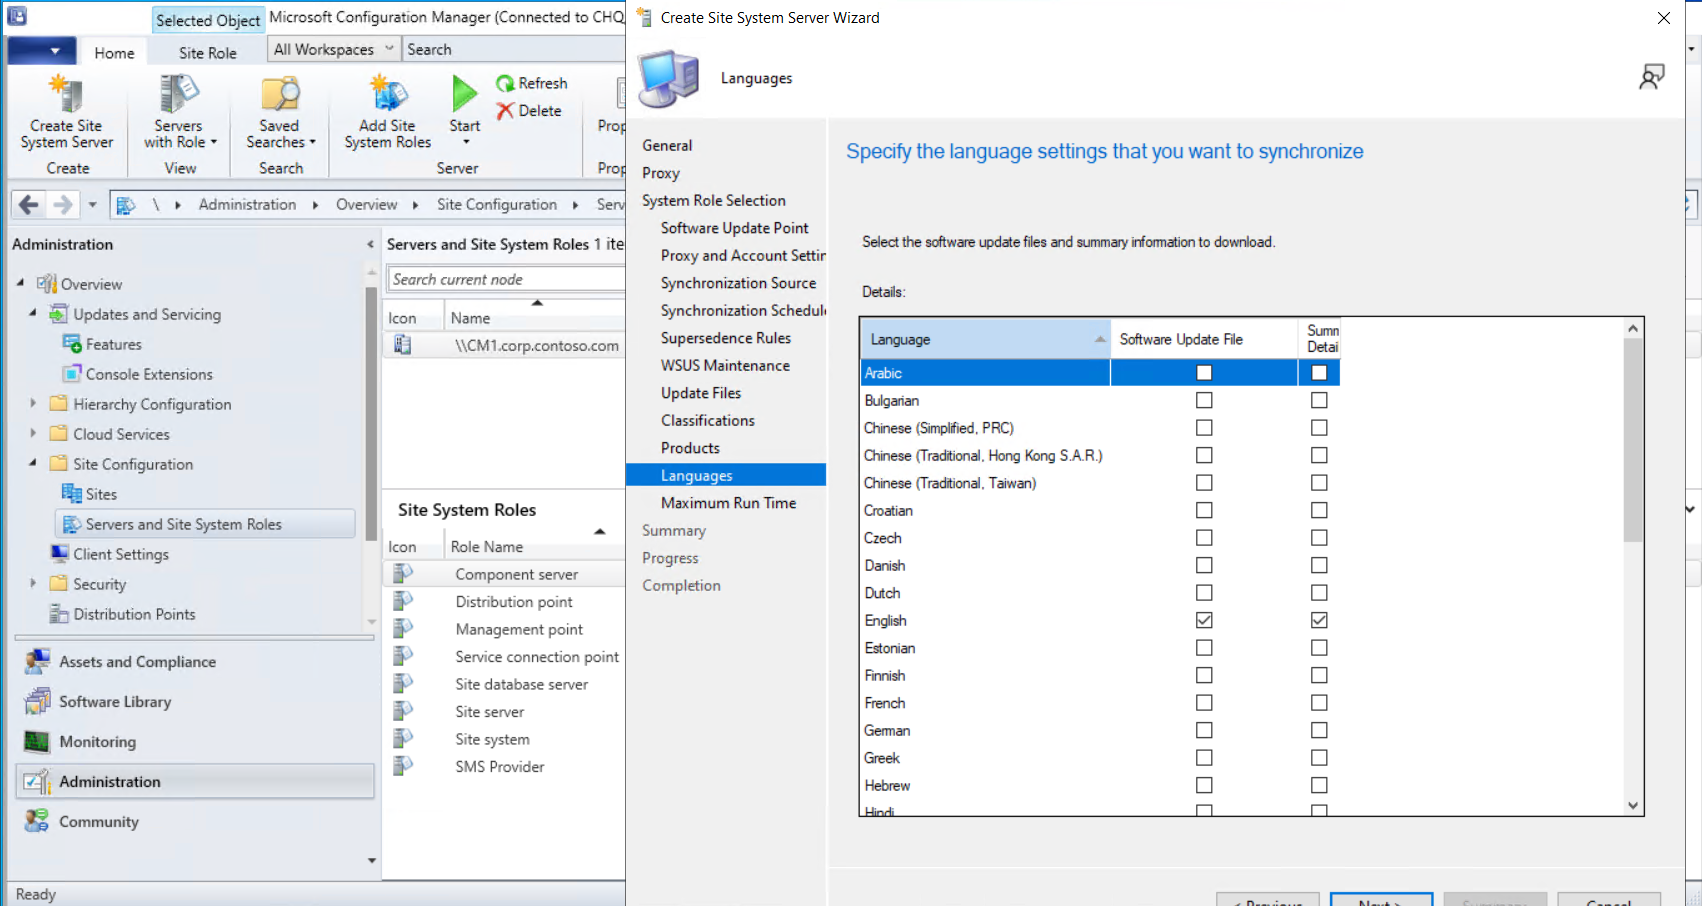The width and height of the screenshot is (1702, 906).
Task: Collapse the Administration navigation pane
Action: point(370,244)
